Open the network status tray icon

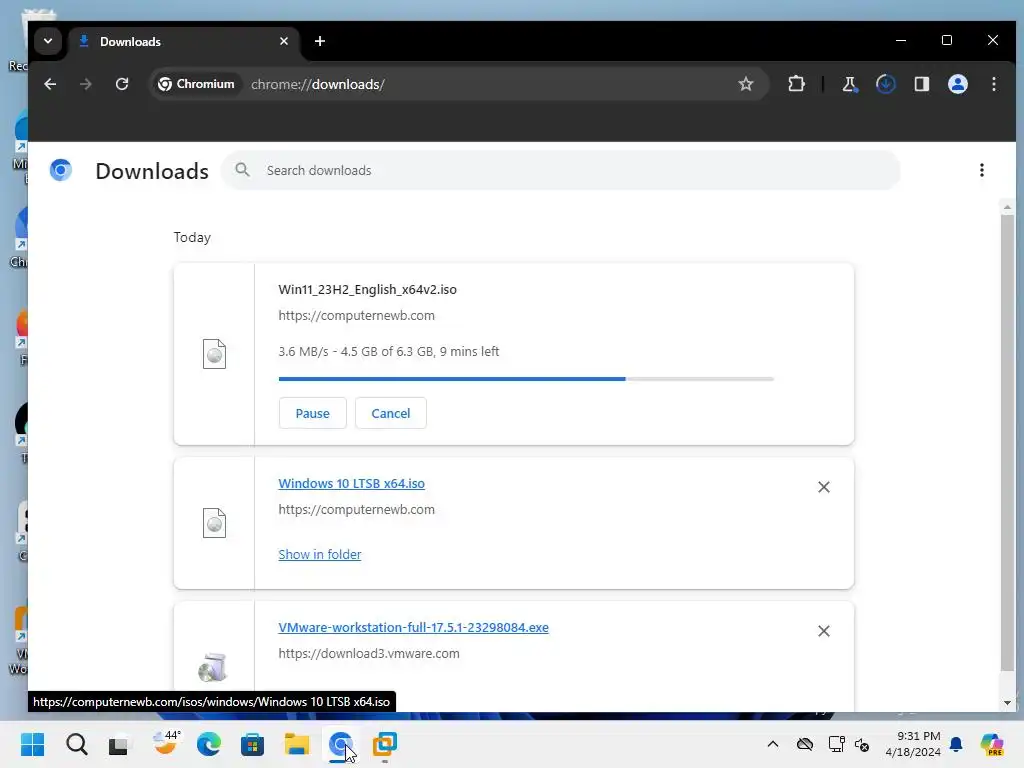coord(837,744)
